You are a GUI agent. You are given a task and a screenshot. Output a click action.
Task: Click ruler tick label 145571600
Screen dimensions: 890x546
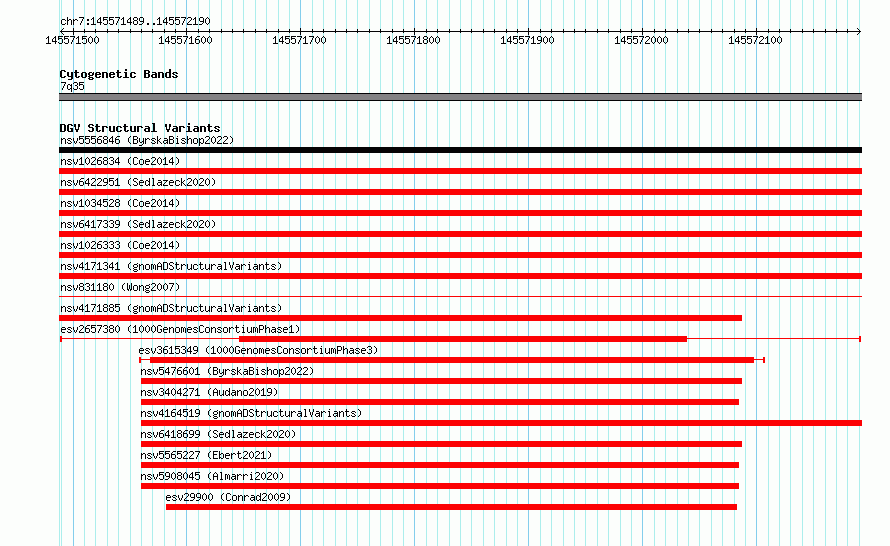click(185, 40)
